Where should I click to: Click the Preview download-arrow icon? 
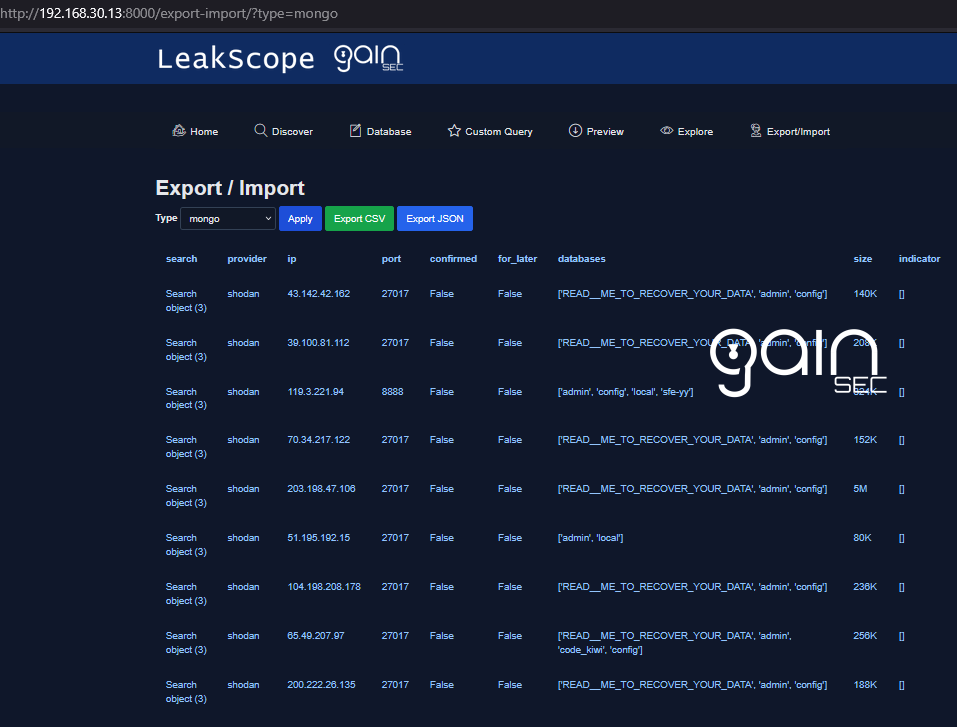coord(575,131)
